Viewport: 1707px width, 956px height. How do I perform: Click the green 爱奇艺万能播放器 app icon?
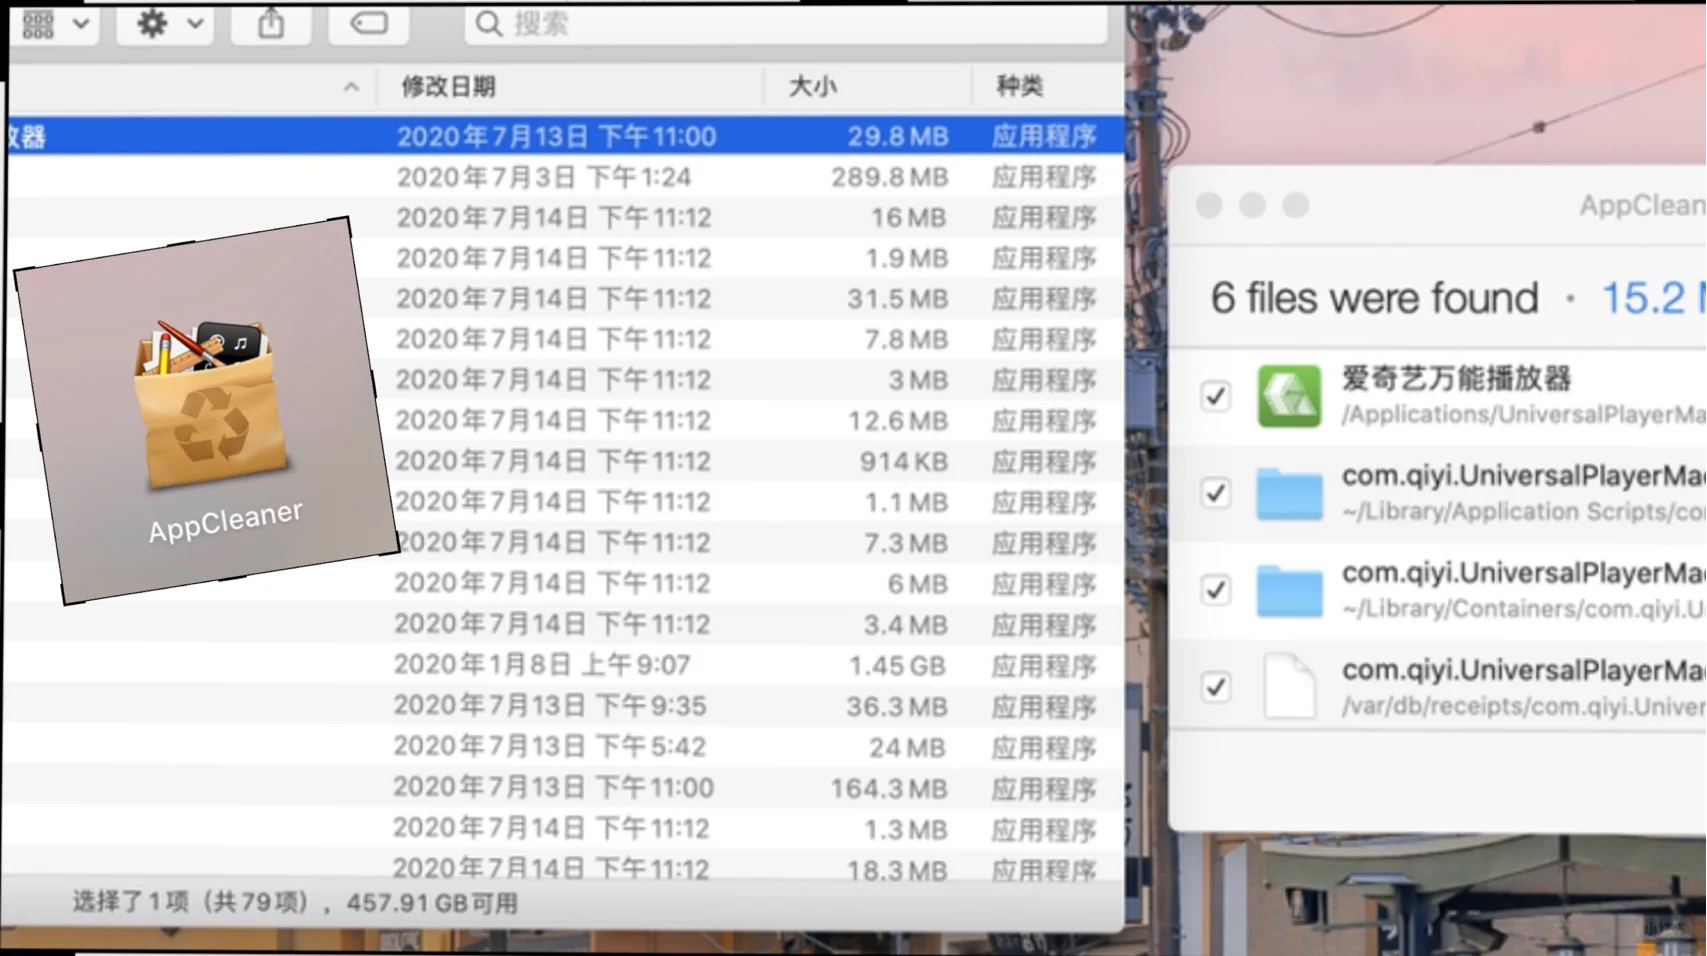point(1290,395)
